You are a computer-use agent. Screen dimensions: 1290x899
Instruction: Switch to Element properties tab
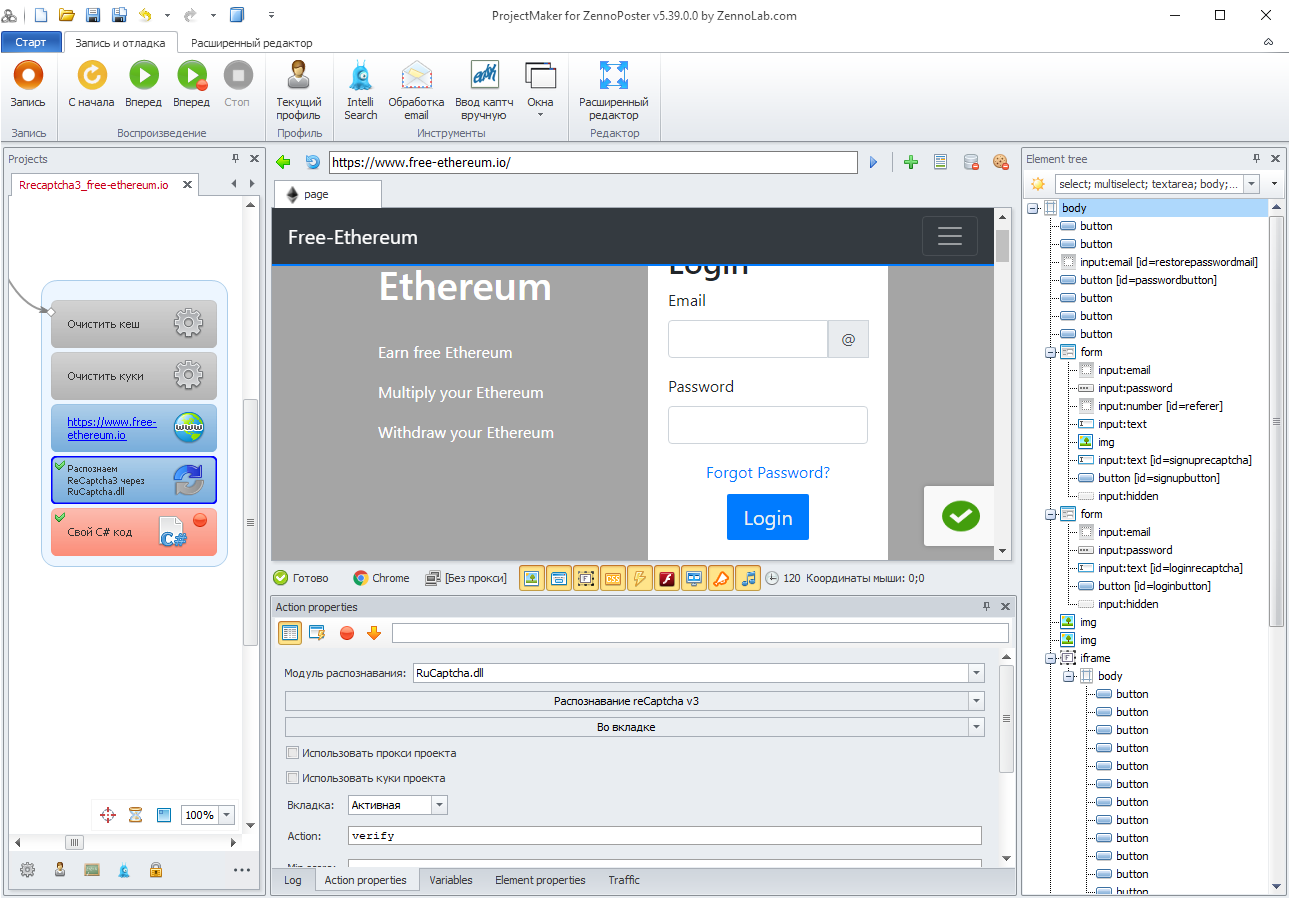(x=540, y=880)
